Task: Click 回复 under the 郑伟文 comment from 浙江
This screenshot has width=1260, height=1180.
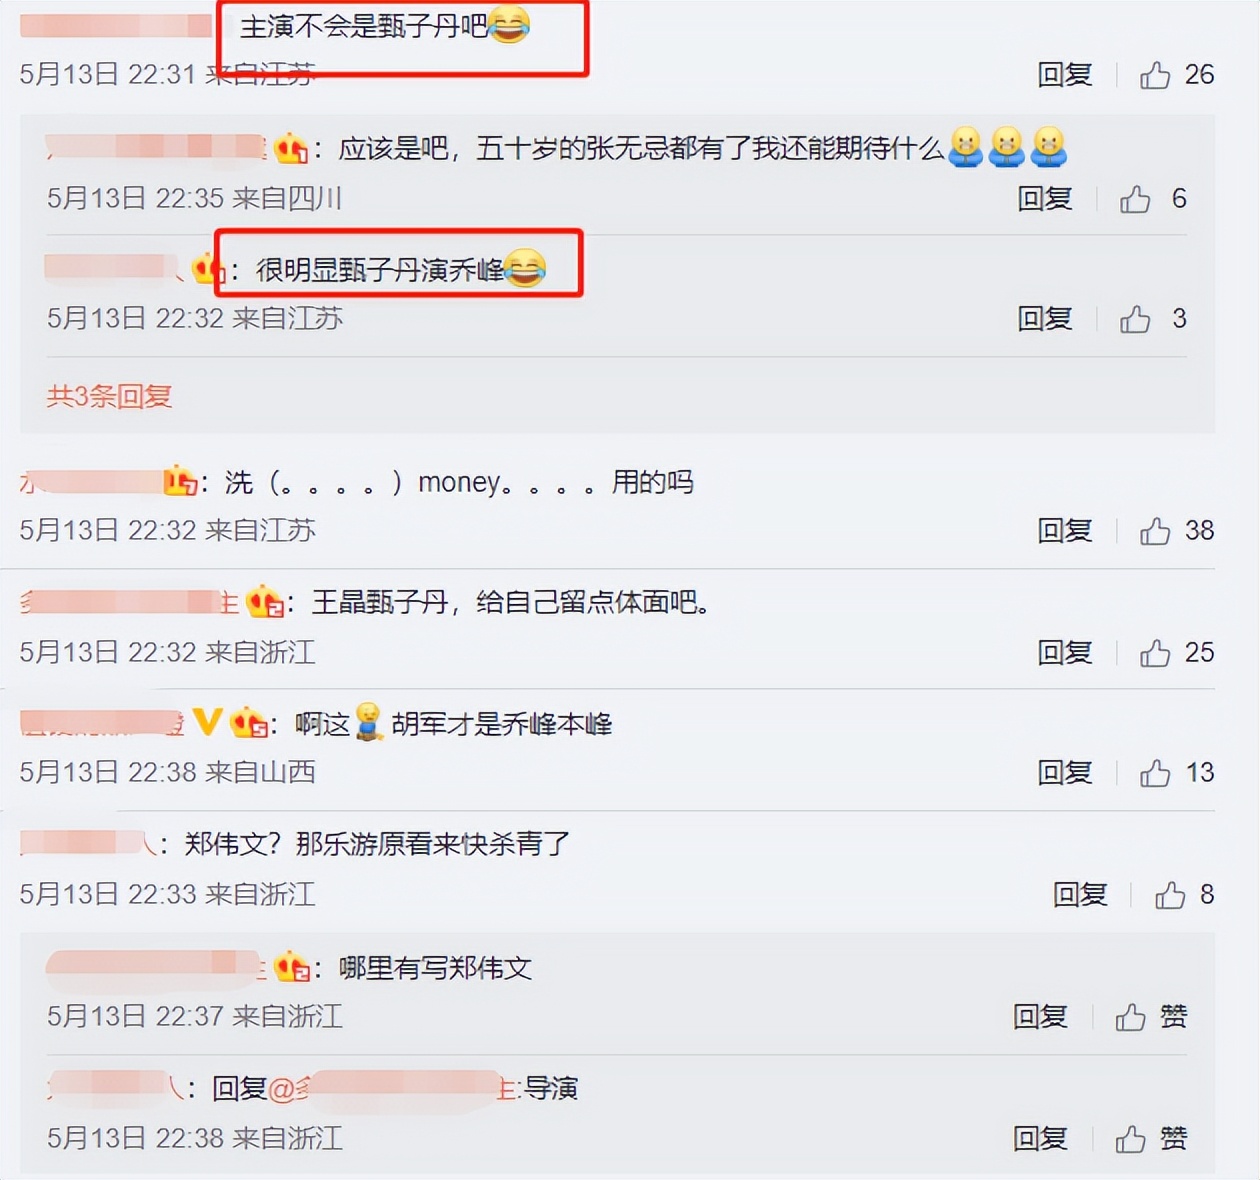Action: [x=1080, y=895]
